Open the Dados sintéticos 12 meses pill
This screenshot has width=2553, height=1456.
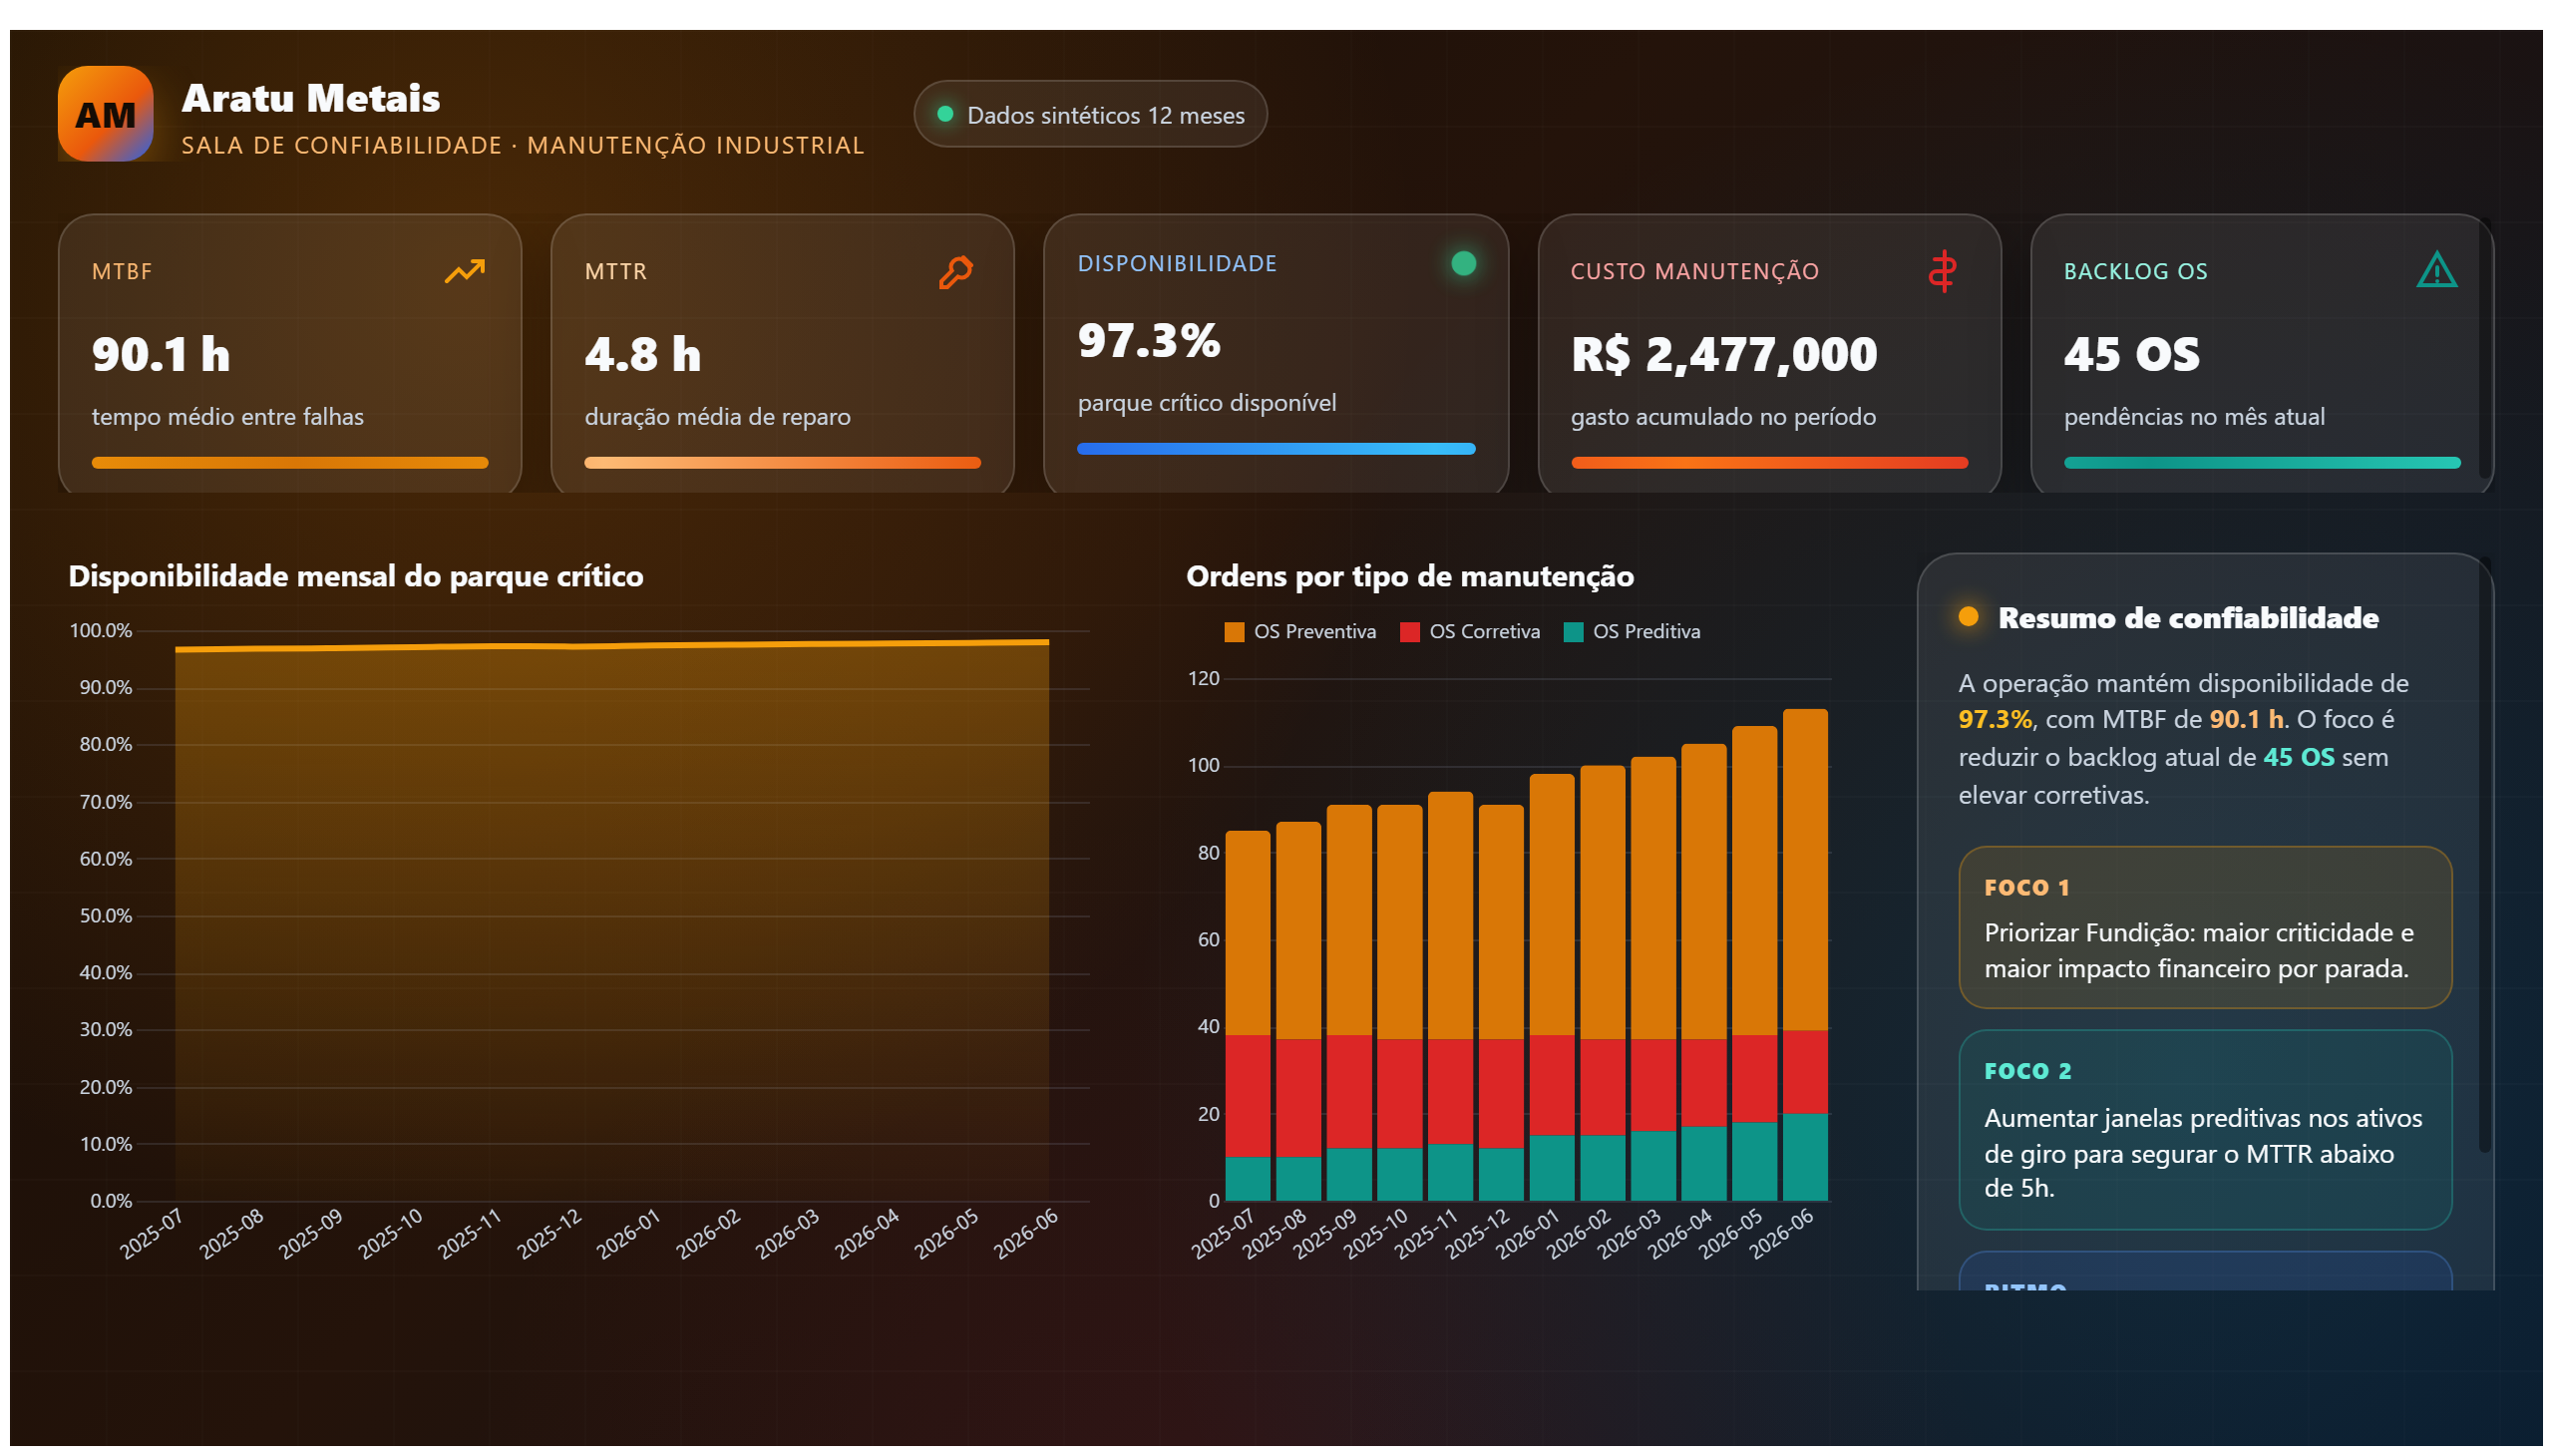pos(1090,114)
